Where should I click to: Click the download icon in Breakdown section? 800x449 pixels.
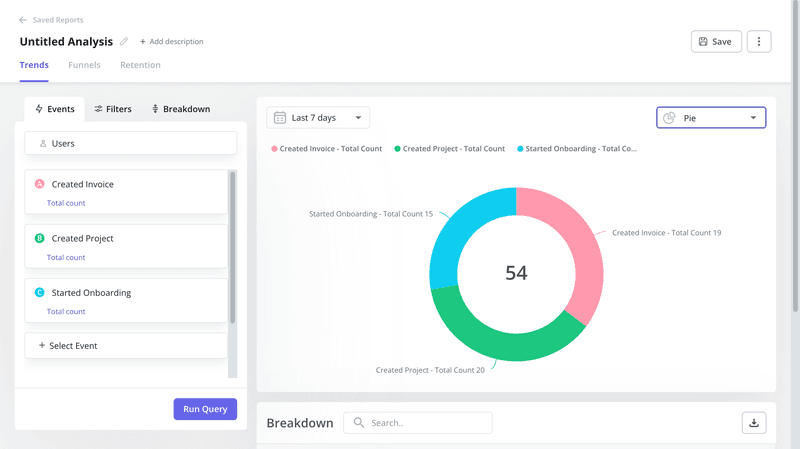[754, 423]
